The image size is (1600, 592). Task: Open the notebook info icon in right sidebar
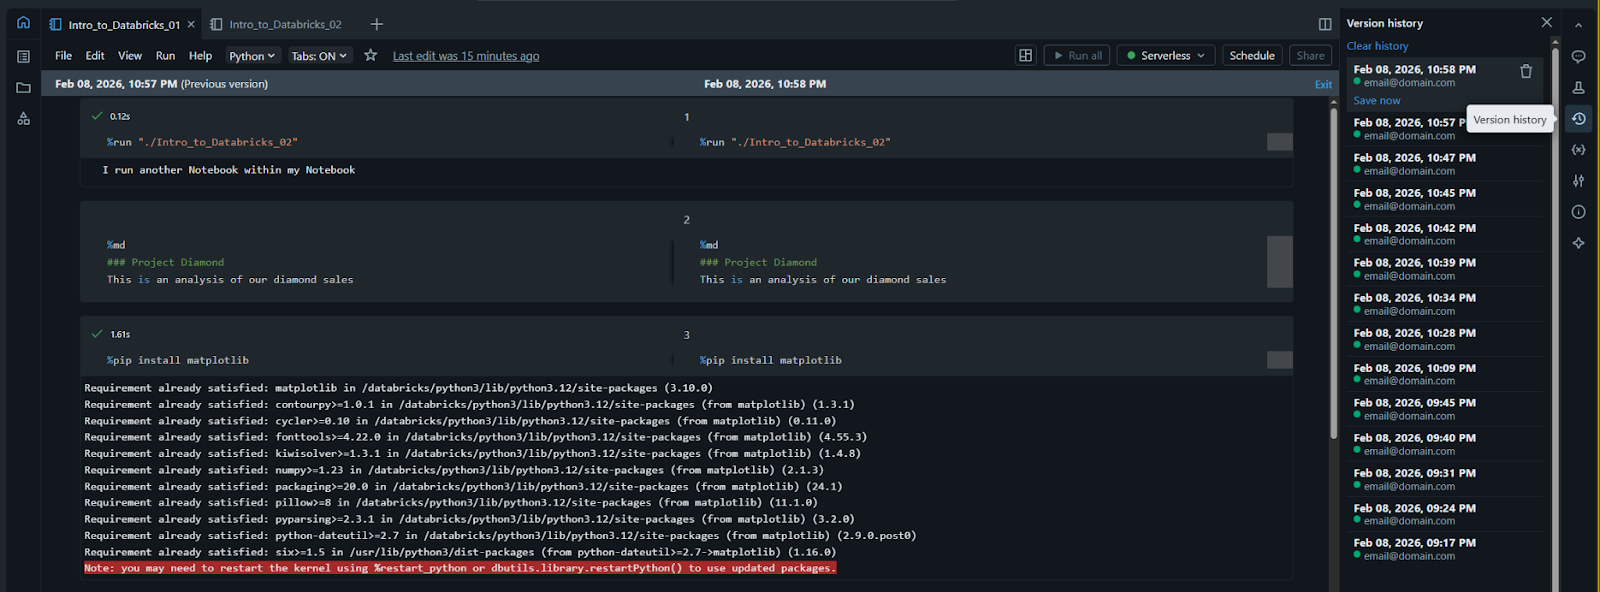tap(1578, 212)
